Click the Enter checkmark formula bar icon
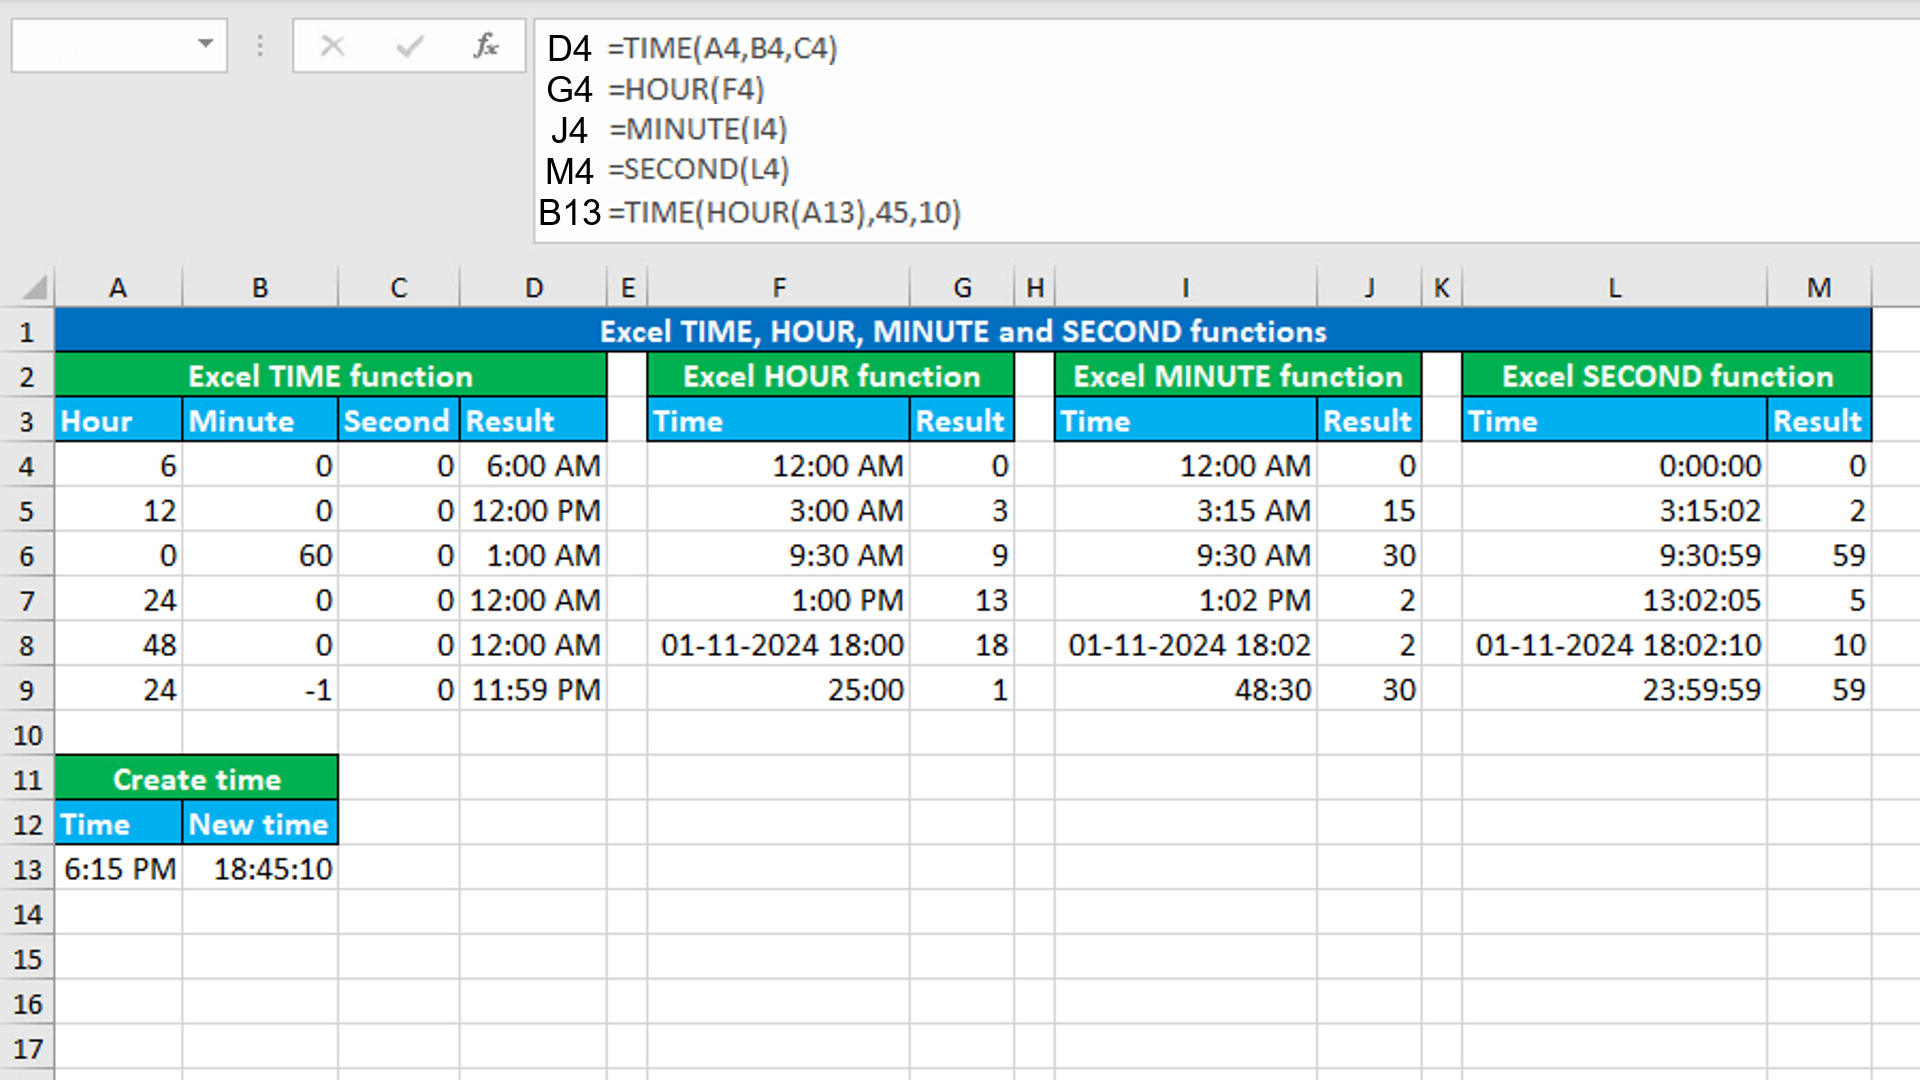Screen dimensions: 1920x1080 410,46
